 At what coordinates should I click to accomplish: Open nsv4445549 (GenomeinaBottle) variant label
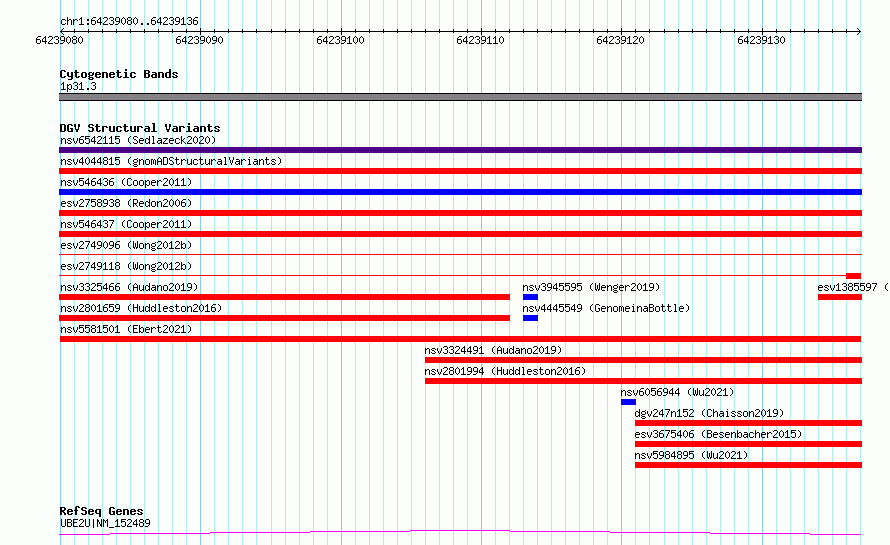(x=606, y=308)
